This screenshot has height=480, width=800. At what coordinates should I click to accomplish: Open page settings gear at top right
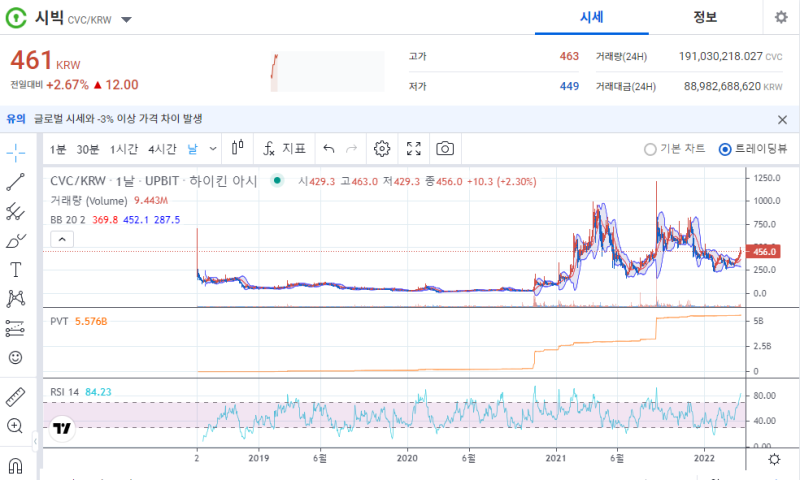click(x=781, y=17)
